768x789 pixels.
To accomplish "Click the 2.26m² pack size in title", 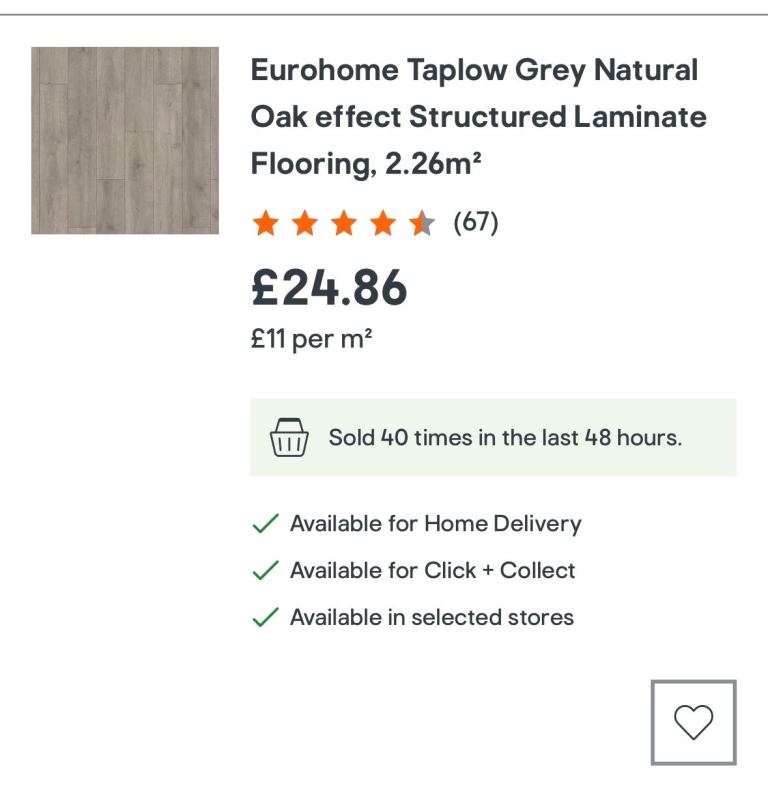I will 433,163.
